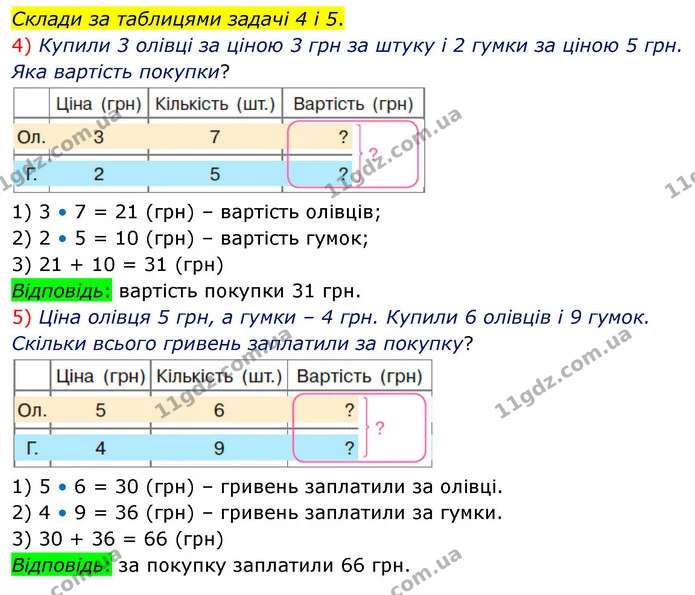Click quantity value 5 in first table
695x595 pixels.
point(215,174)
